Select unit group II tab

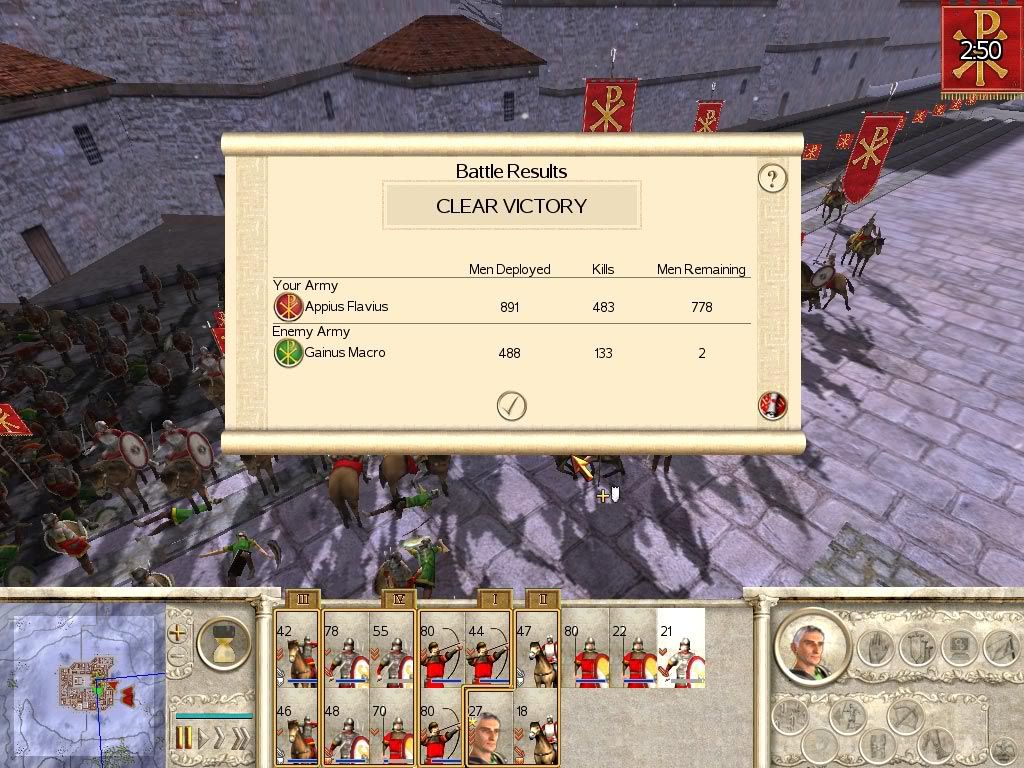click(x=543, y=599)
